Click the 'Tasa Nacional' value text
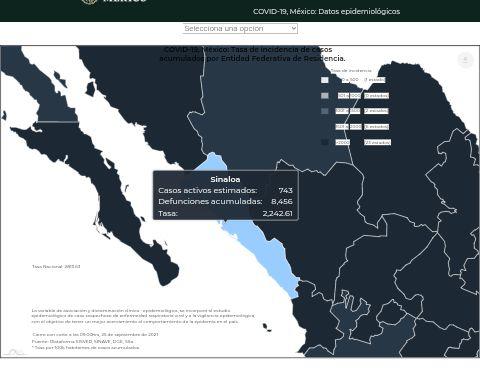480x376 pixels. point(56,267)
